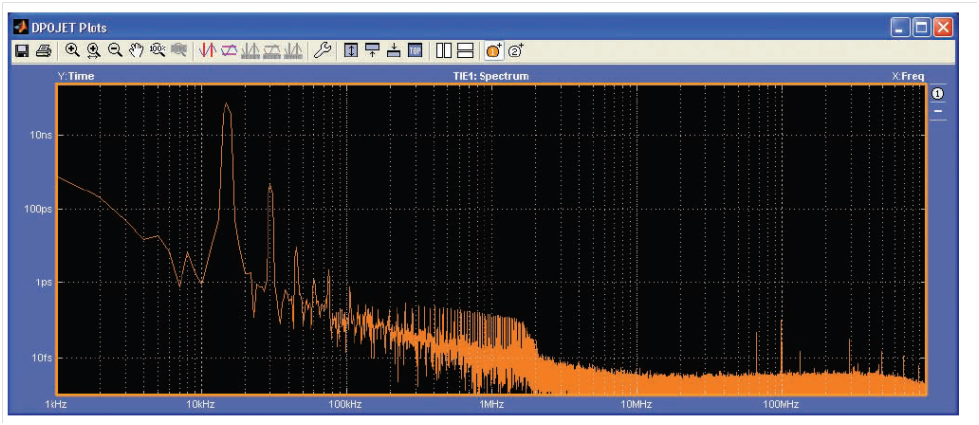Screen dimensions: 979x425
Task: Click the TIE1: Spectrum plot title
Action: [490, 76]
